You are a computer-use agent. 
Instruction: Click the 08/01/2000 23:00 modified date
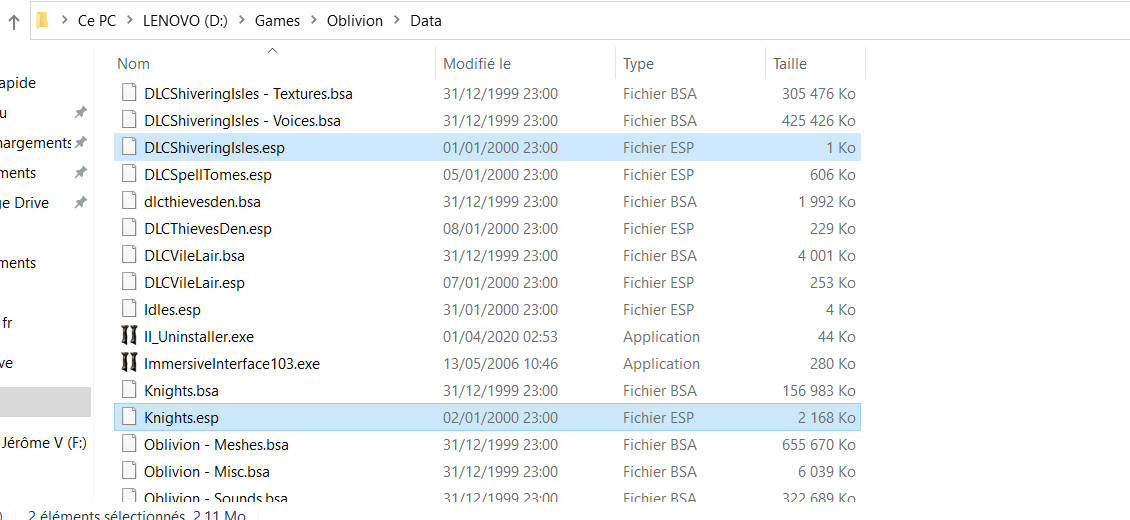click(x=500, y=228)
